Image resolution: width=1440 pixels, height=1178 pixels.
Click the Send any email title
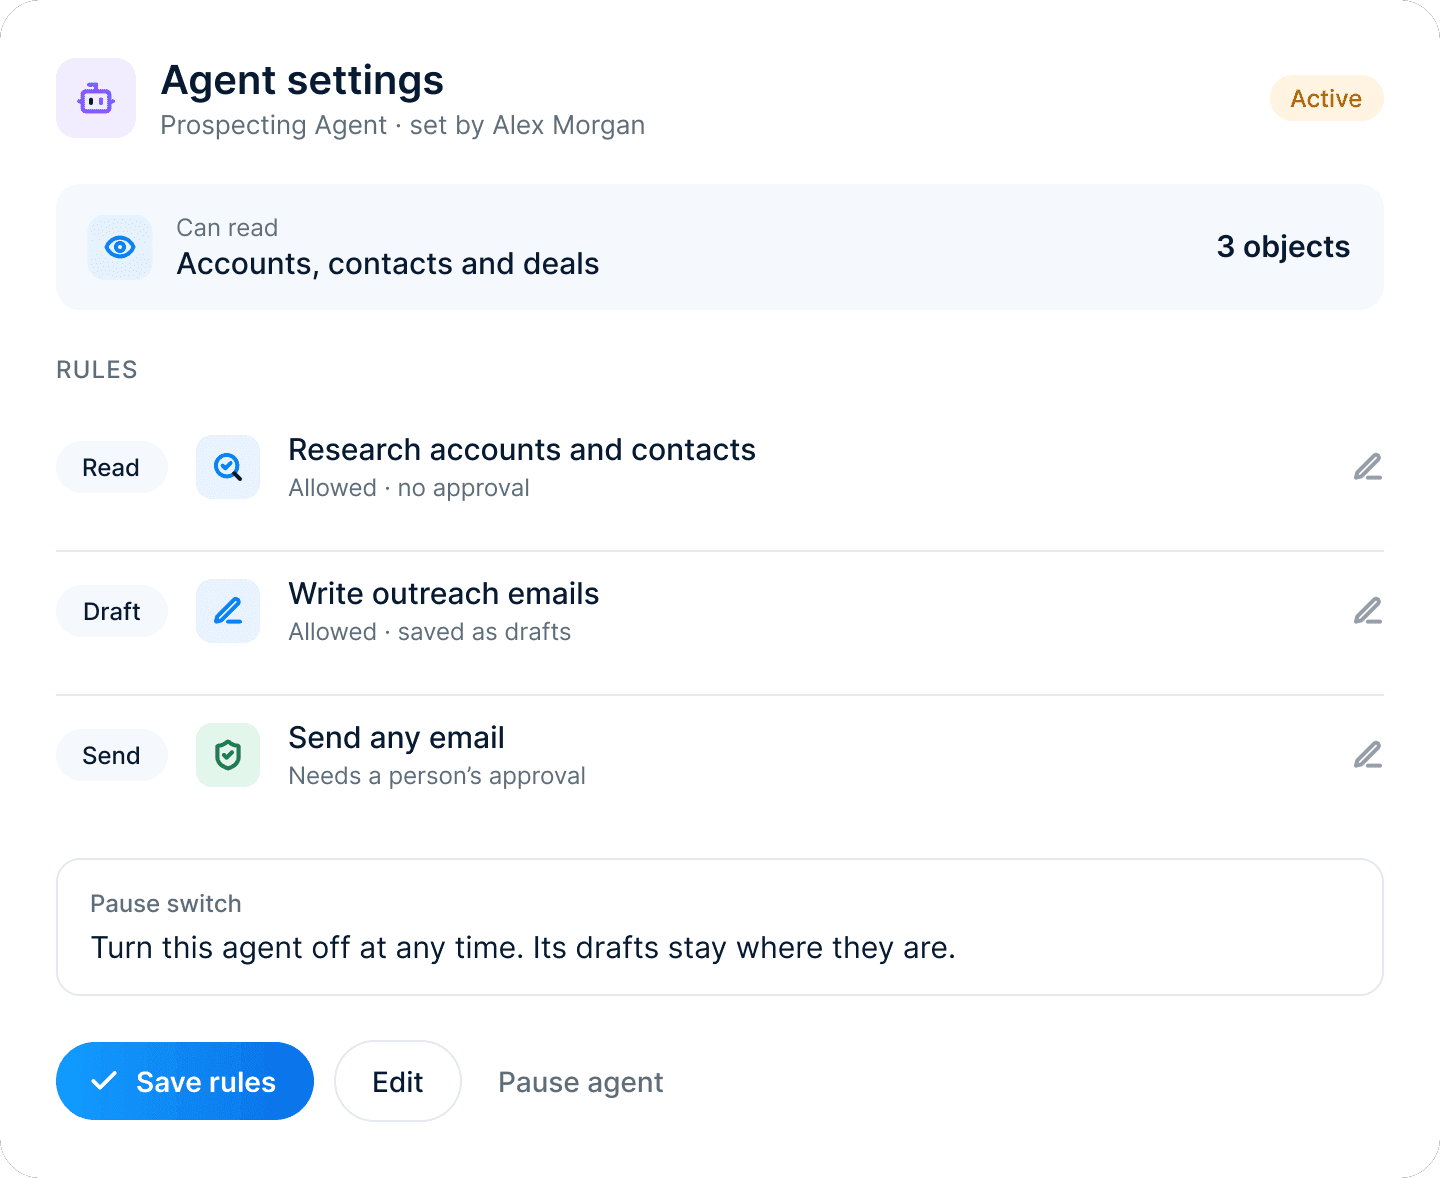pyautogui.click(x=396, y=738)
